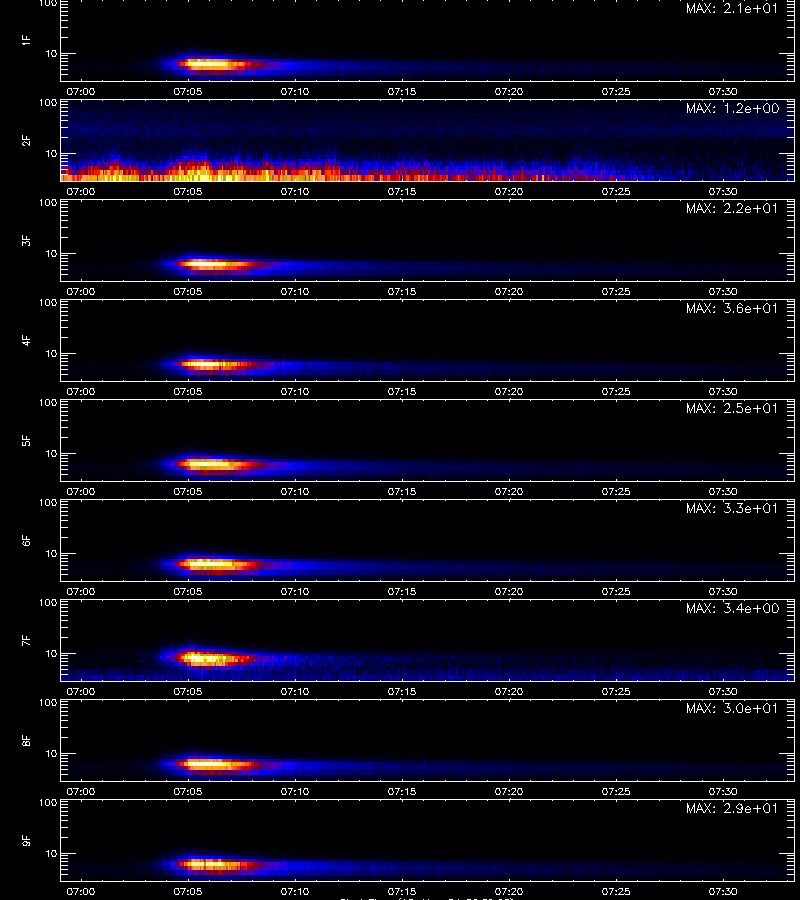Screen dimensions: 800x900
Task: Click the 100 y-axis label of panel 9F
Action: pos(48,803)
